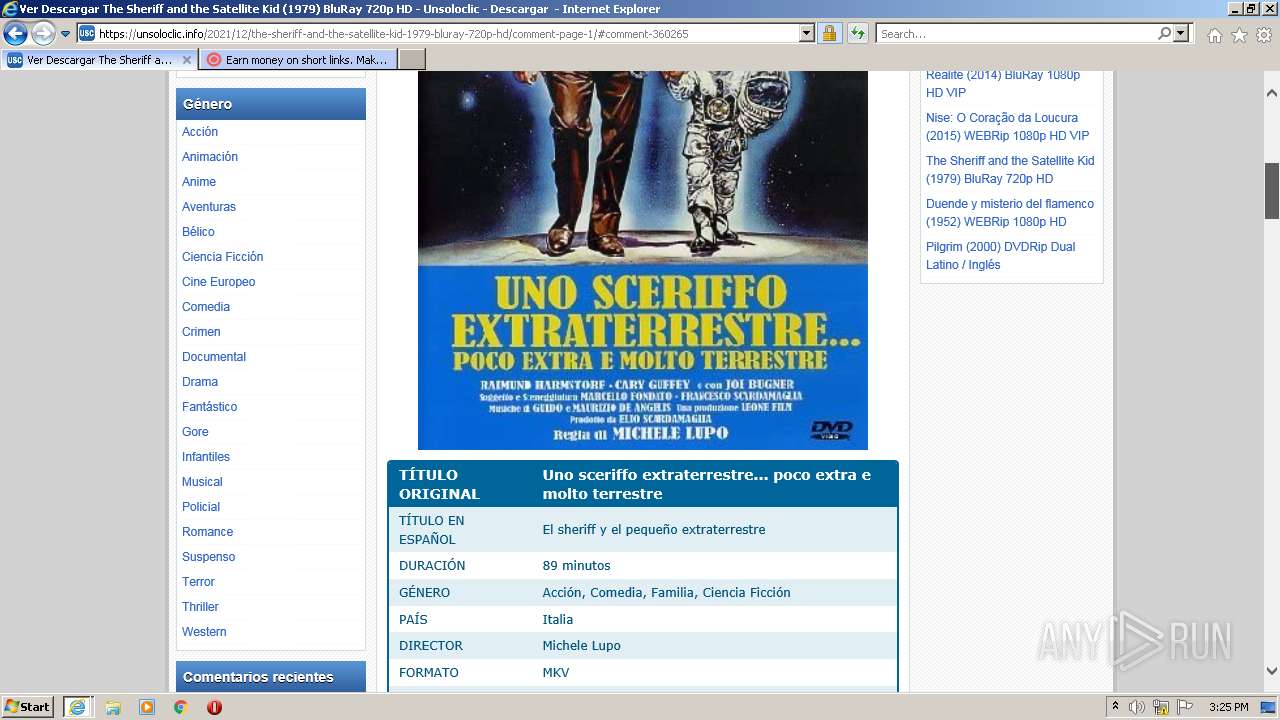
Task: Select the duration value 89 minutos
Action: pyautogui.click(x=576, y=566)
